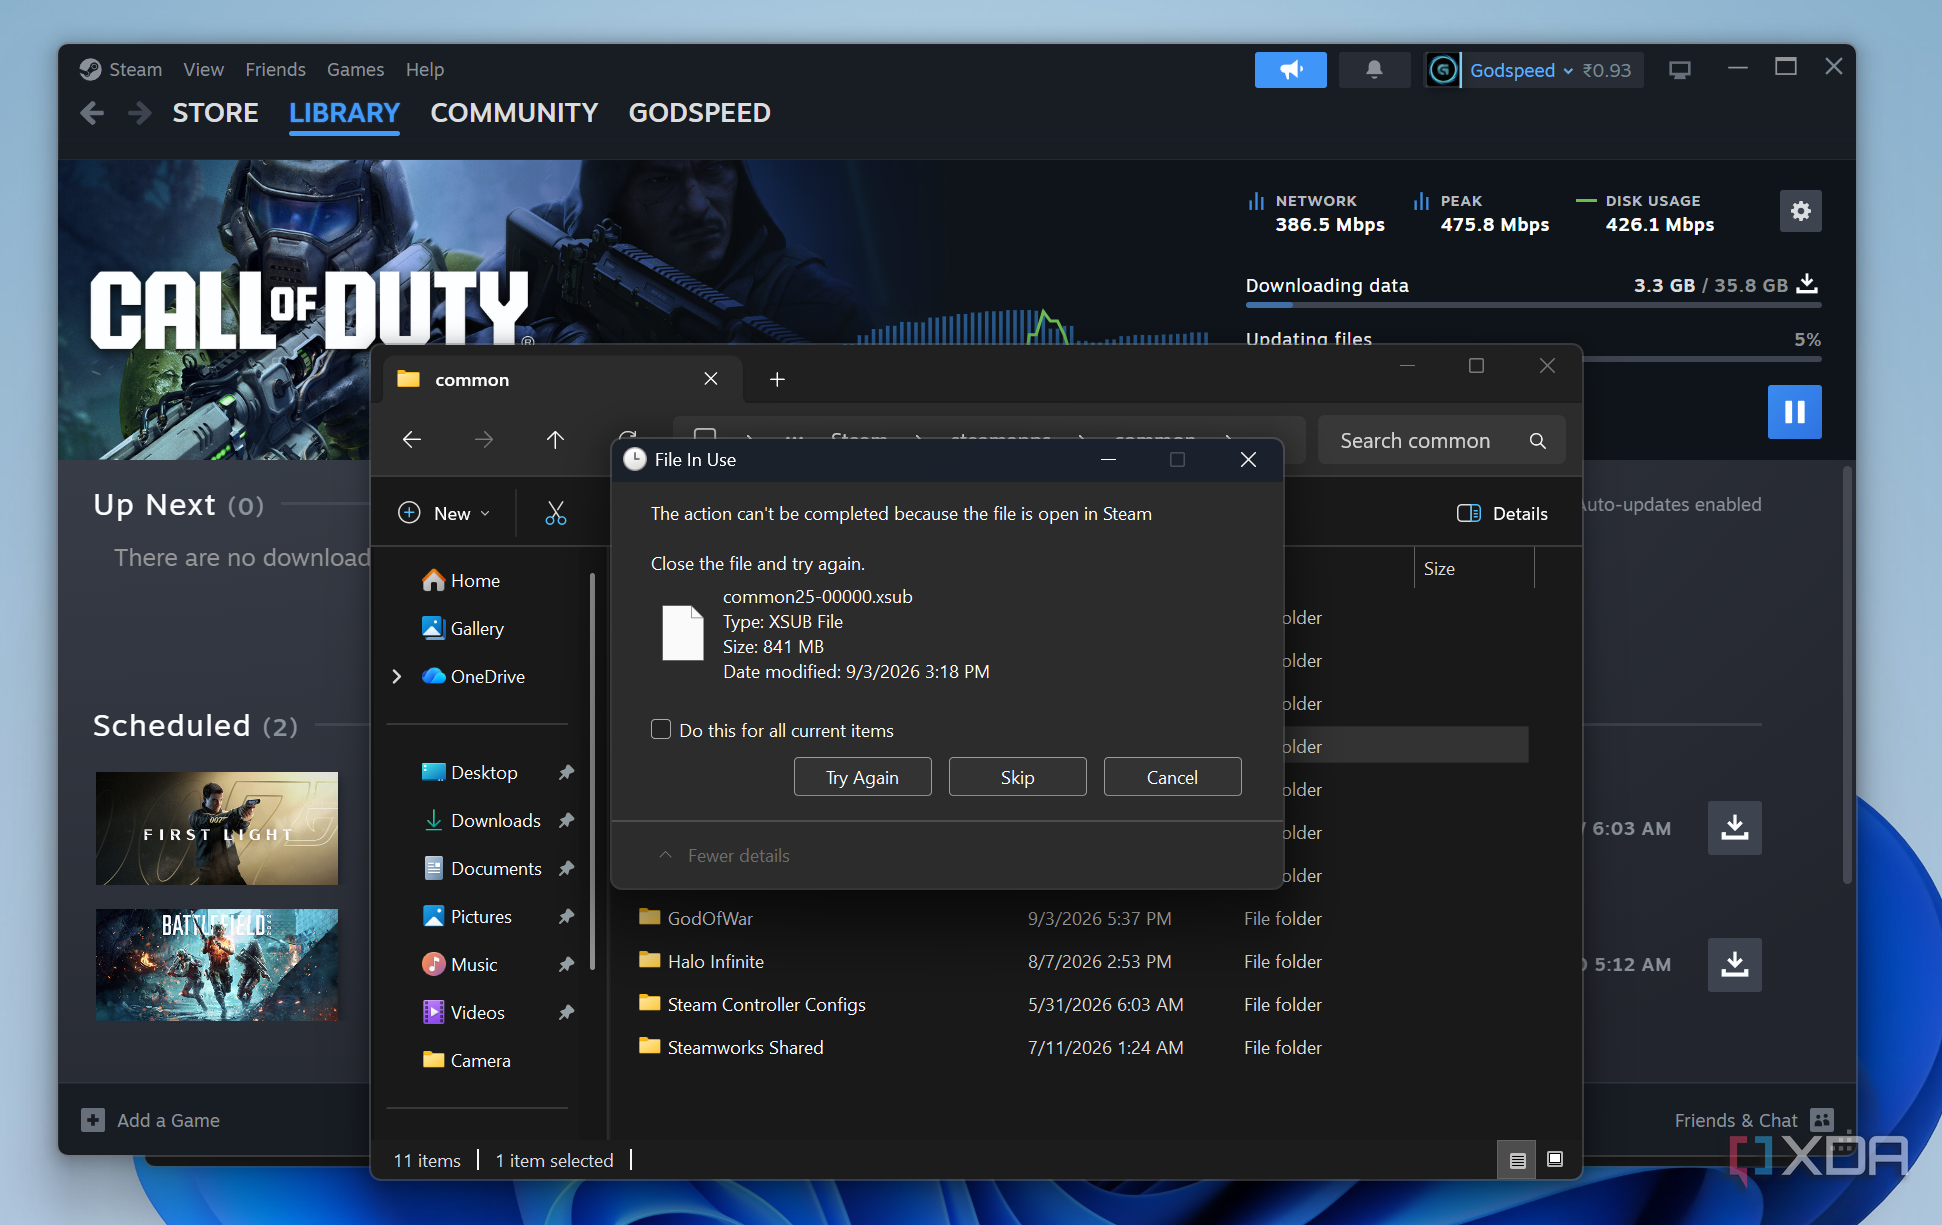Screen dimensions: 1942x1225
Task: Open Steam notifications bell
Action: [1374, 70]
